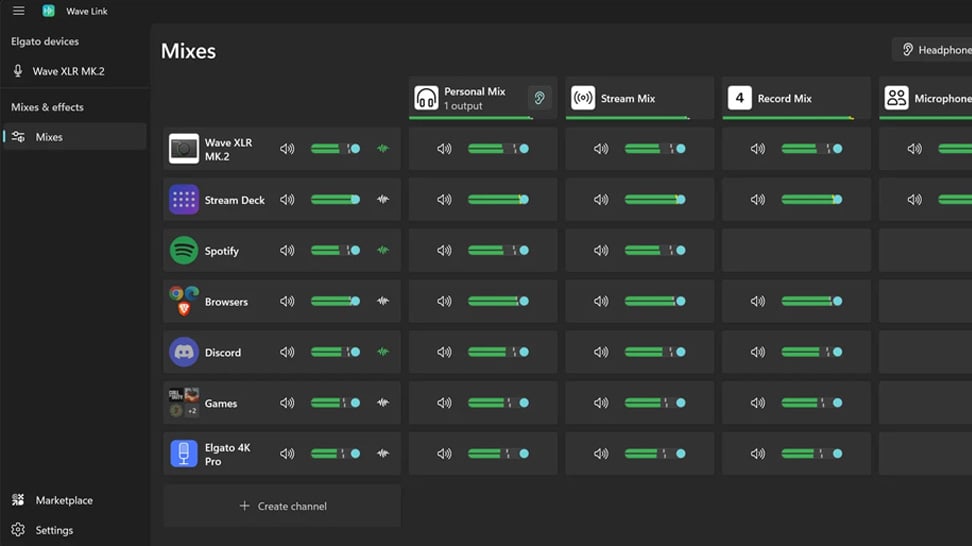This screenshot has height=546, width=972.
Task: Mute Spotify in Personal Mix
Action: point(444,250)
